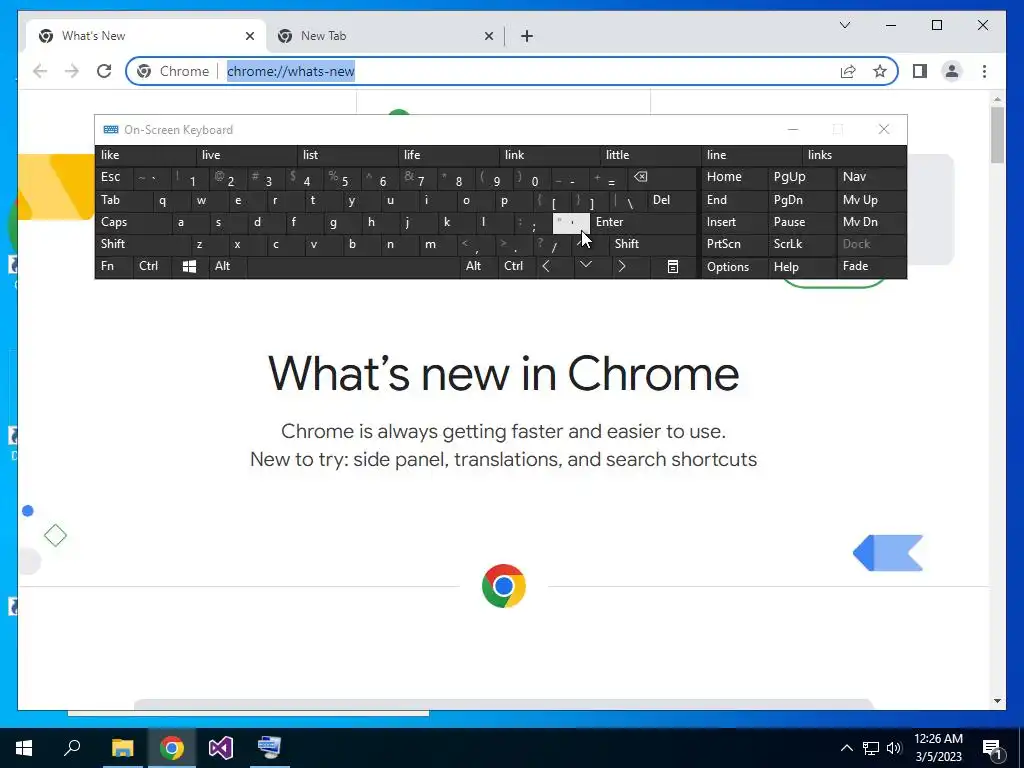Tap the Esc key on On-Screen Keyboard
1024x768 pixels.
114,177
